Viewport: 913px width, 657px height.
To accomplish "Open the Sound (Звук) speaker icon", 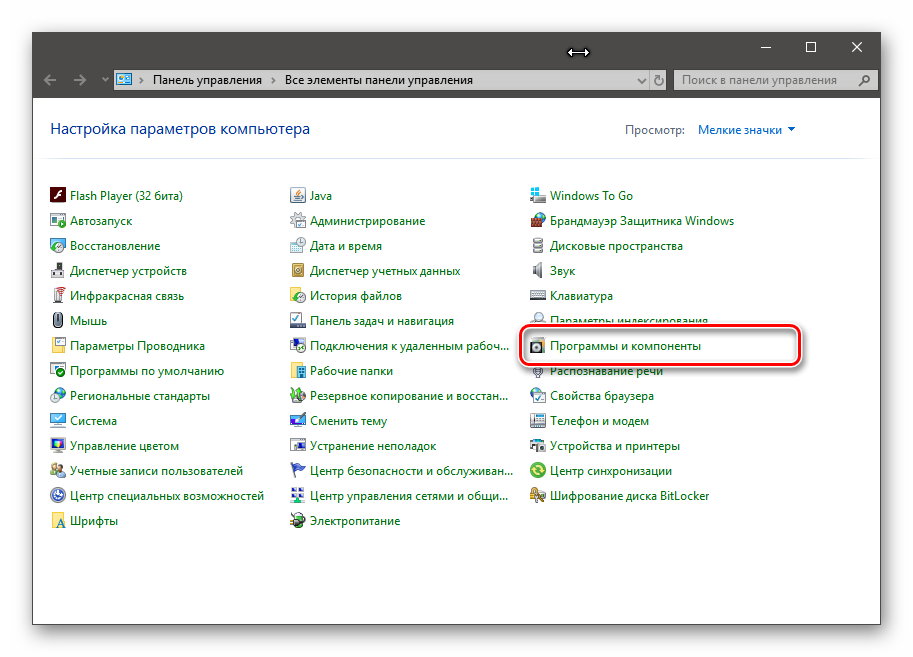I will 538,271.
